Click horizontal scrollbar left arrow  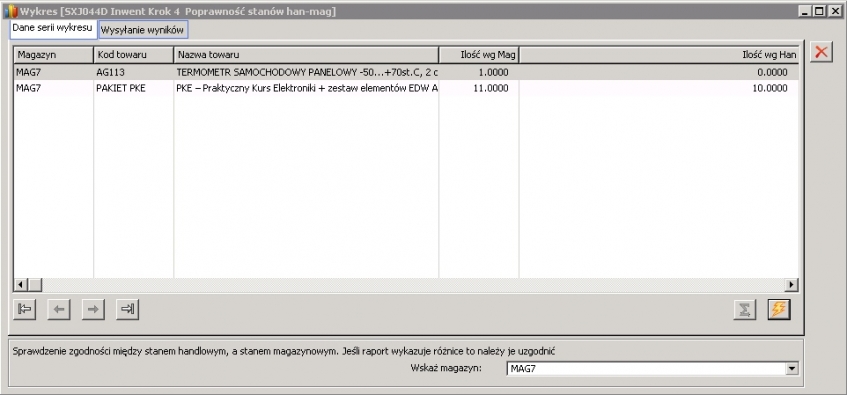point(21,284)
